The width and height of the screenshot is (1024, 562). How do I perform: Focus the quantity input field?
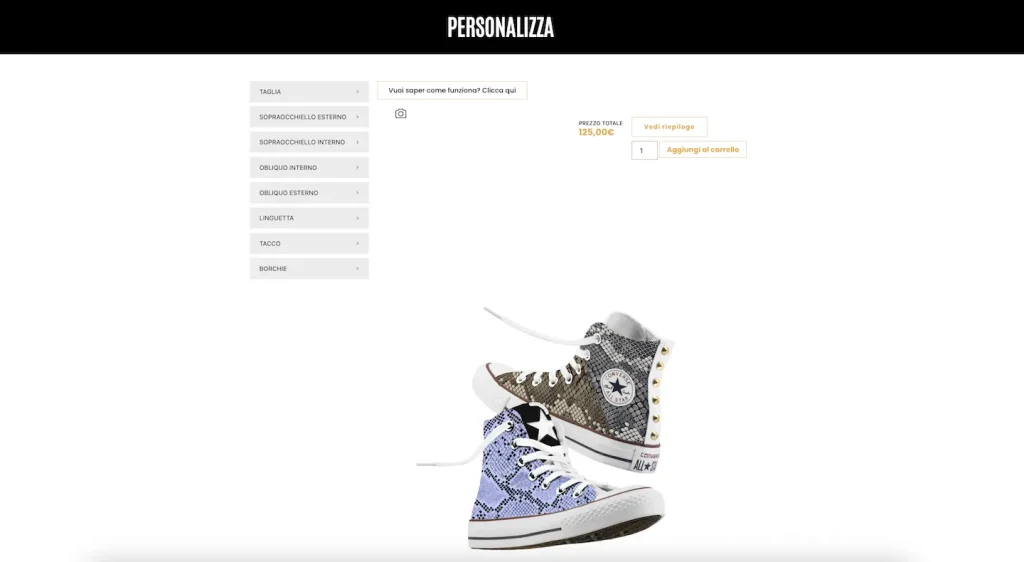point(644,150)
